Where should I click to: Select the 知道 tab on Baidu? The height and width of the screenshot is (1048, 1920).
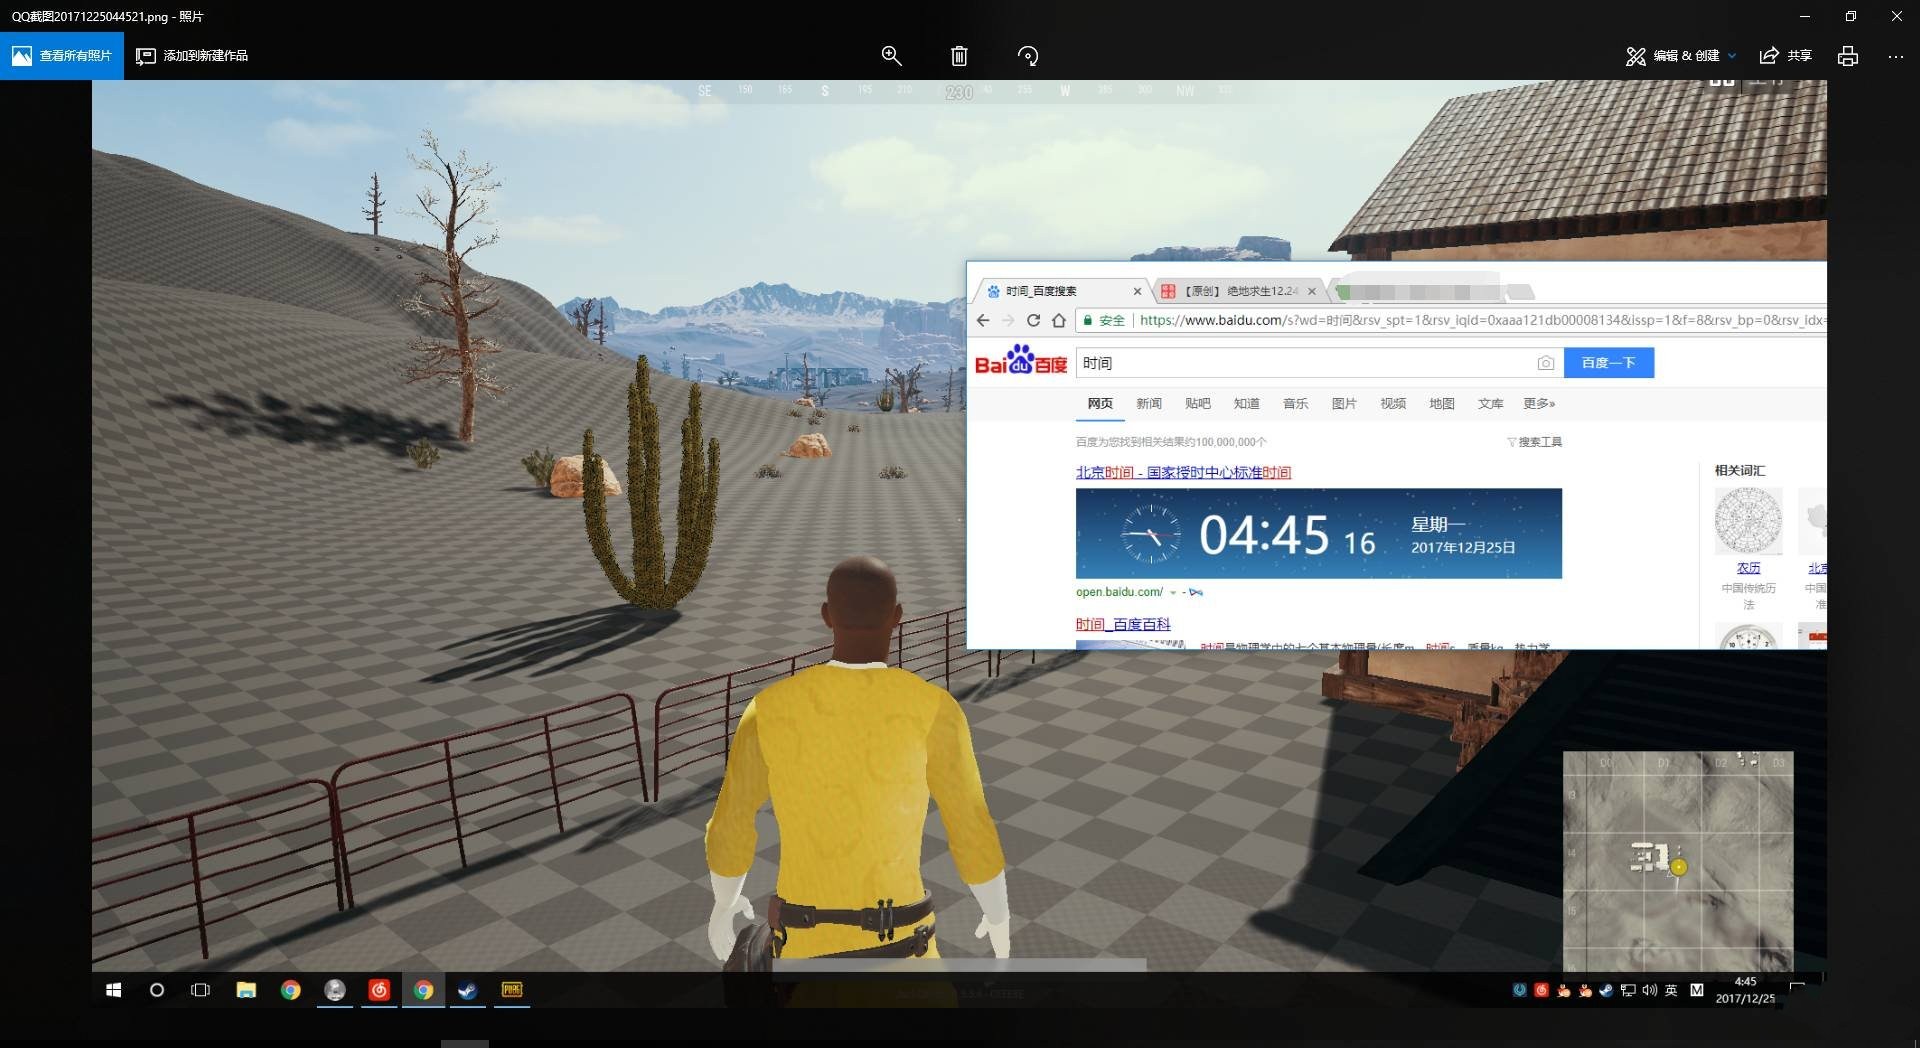pos(1247,404)
